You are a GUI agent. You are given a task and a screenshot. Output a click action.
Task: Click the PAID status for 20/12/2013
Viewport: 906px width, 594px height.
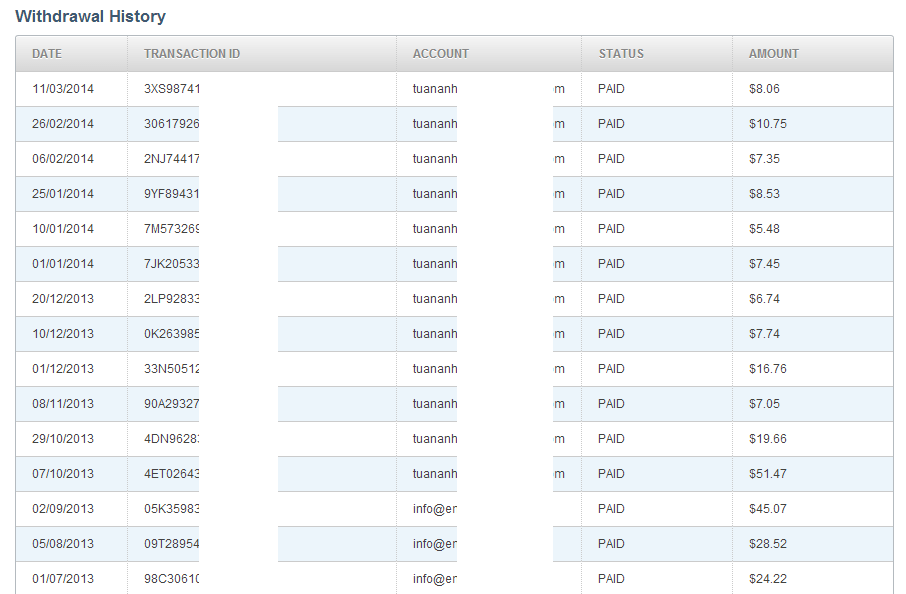tap(611, 299)
